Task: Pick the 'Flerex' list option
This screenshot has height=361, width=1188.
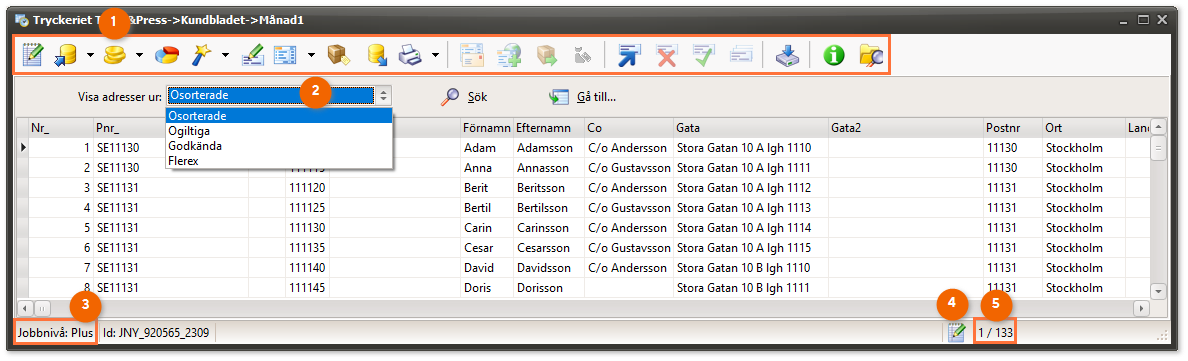Action: pyautogui.click(x=279, y=160)
